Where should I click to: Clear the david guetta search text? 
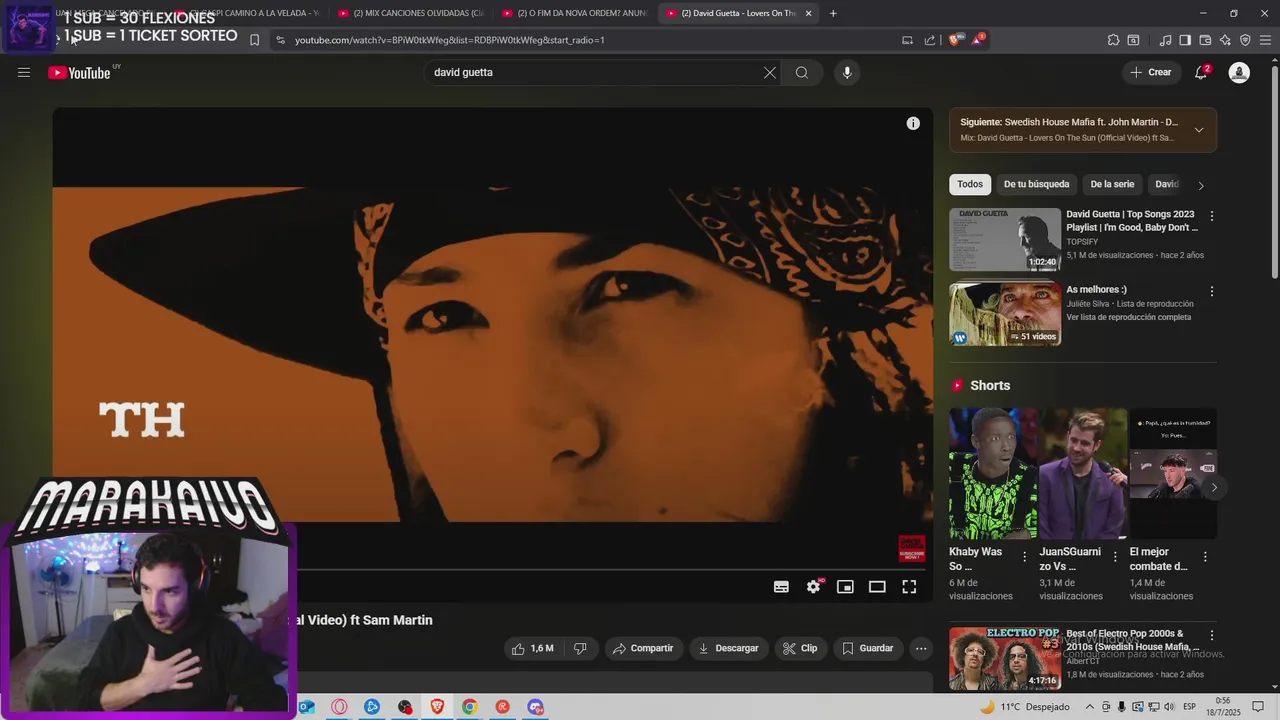[770, 72]
